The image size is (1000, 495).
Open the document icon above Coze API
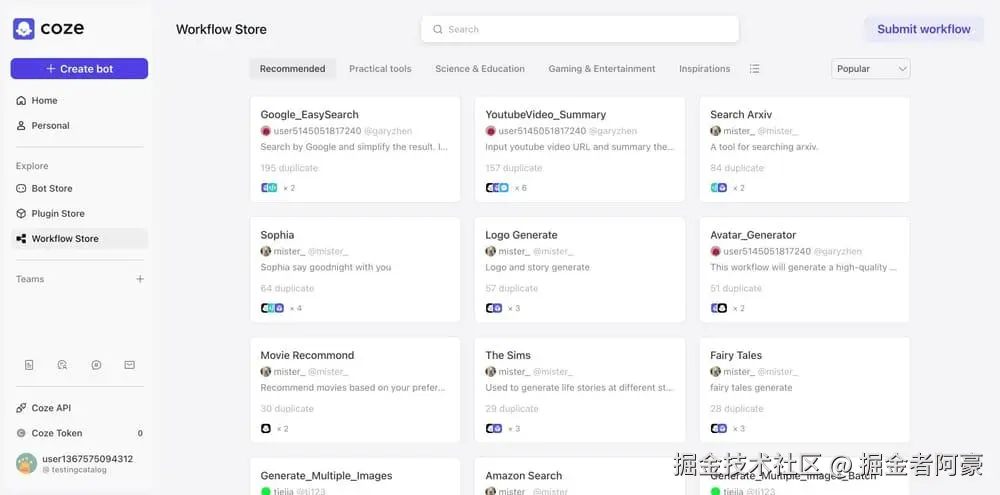(x=29, y=365)
